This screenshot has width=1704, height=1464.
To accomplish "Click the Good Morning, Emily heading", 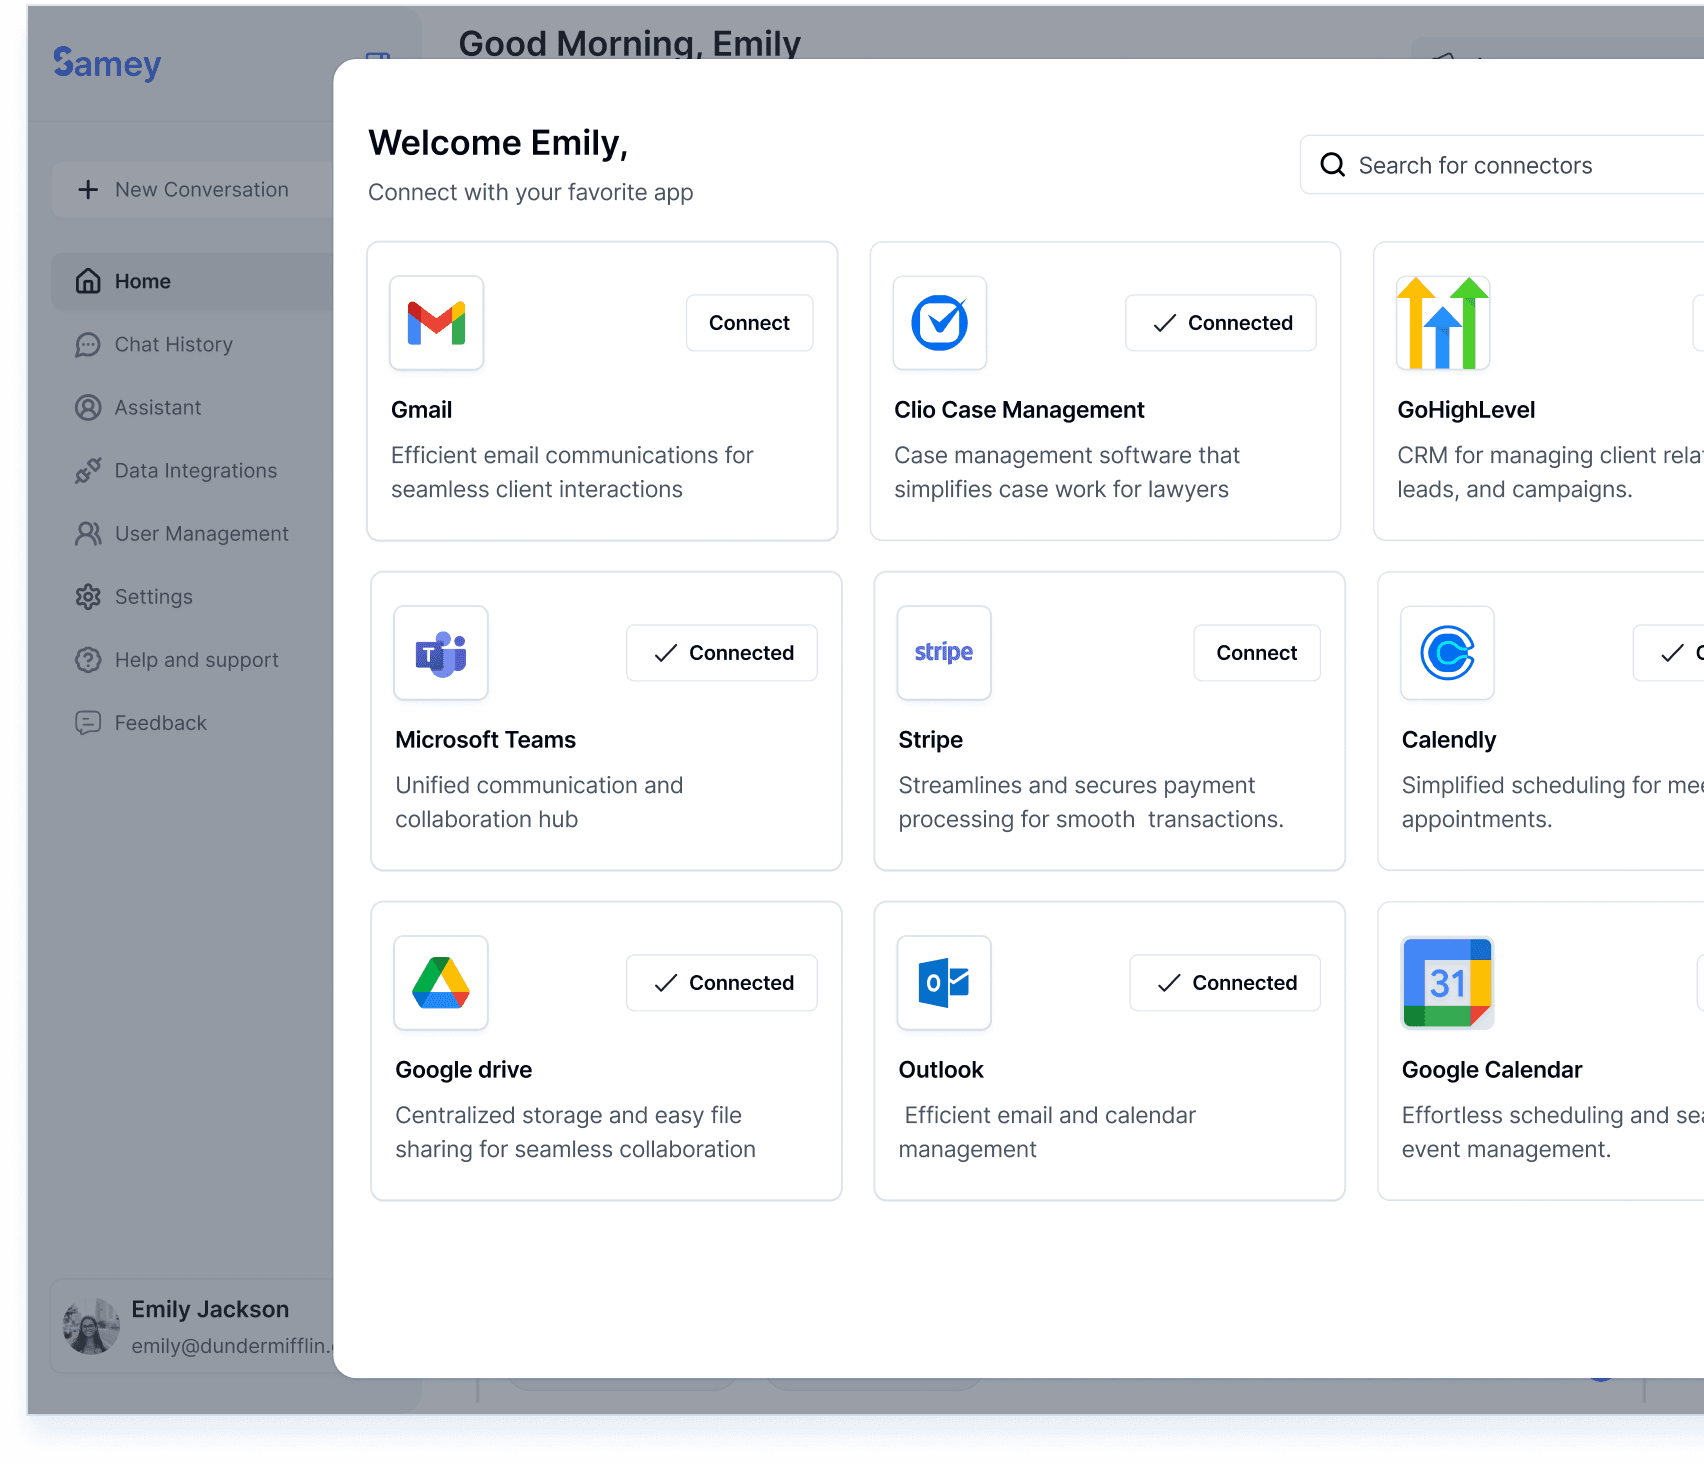I will pyautogui.click(x=629, y=43).
